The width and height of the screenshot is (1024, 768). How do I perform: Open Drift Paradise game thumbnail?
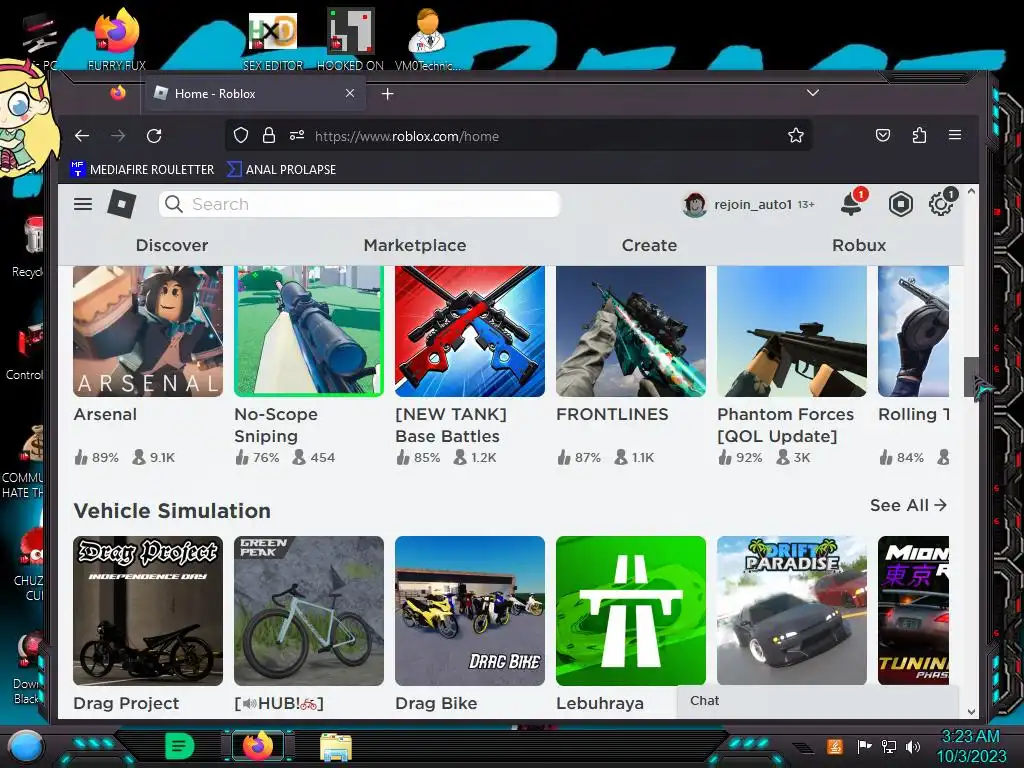[x=792, y=611]
